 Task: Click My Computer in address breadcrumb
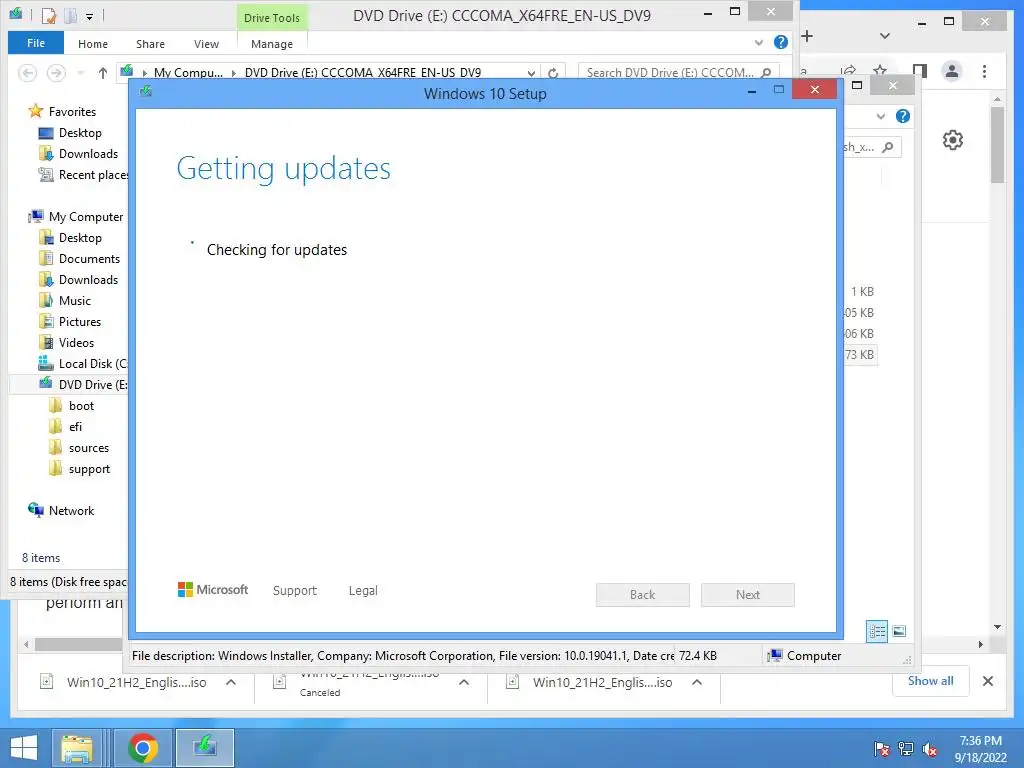[188, 72]
